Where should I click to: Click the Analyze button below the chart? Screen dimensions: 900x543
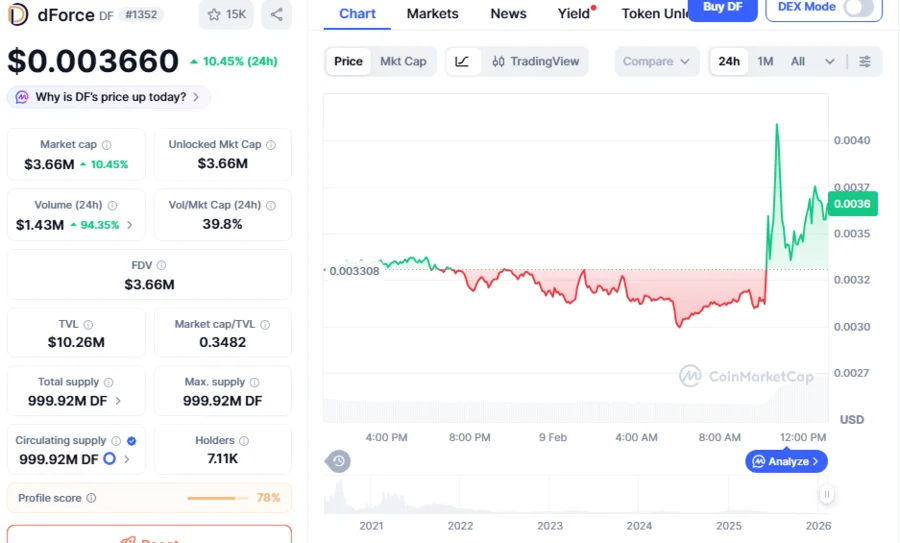(x=786, y=461)
